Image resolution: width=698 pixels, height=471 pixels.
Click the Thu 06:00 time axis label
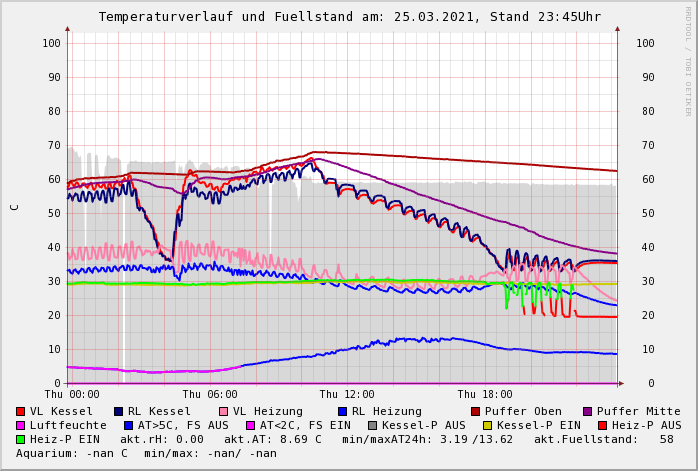210,394
